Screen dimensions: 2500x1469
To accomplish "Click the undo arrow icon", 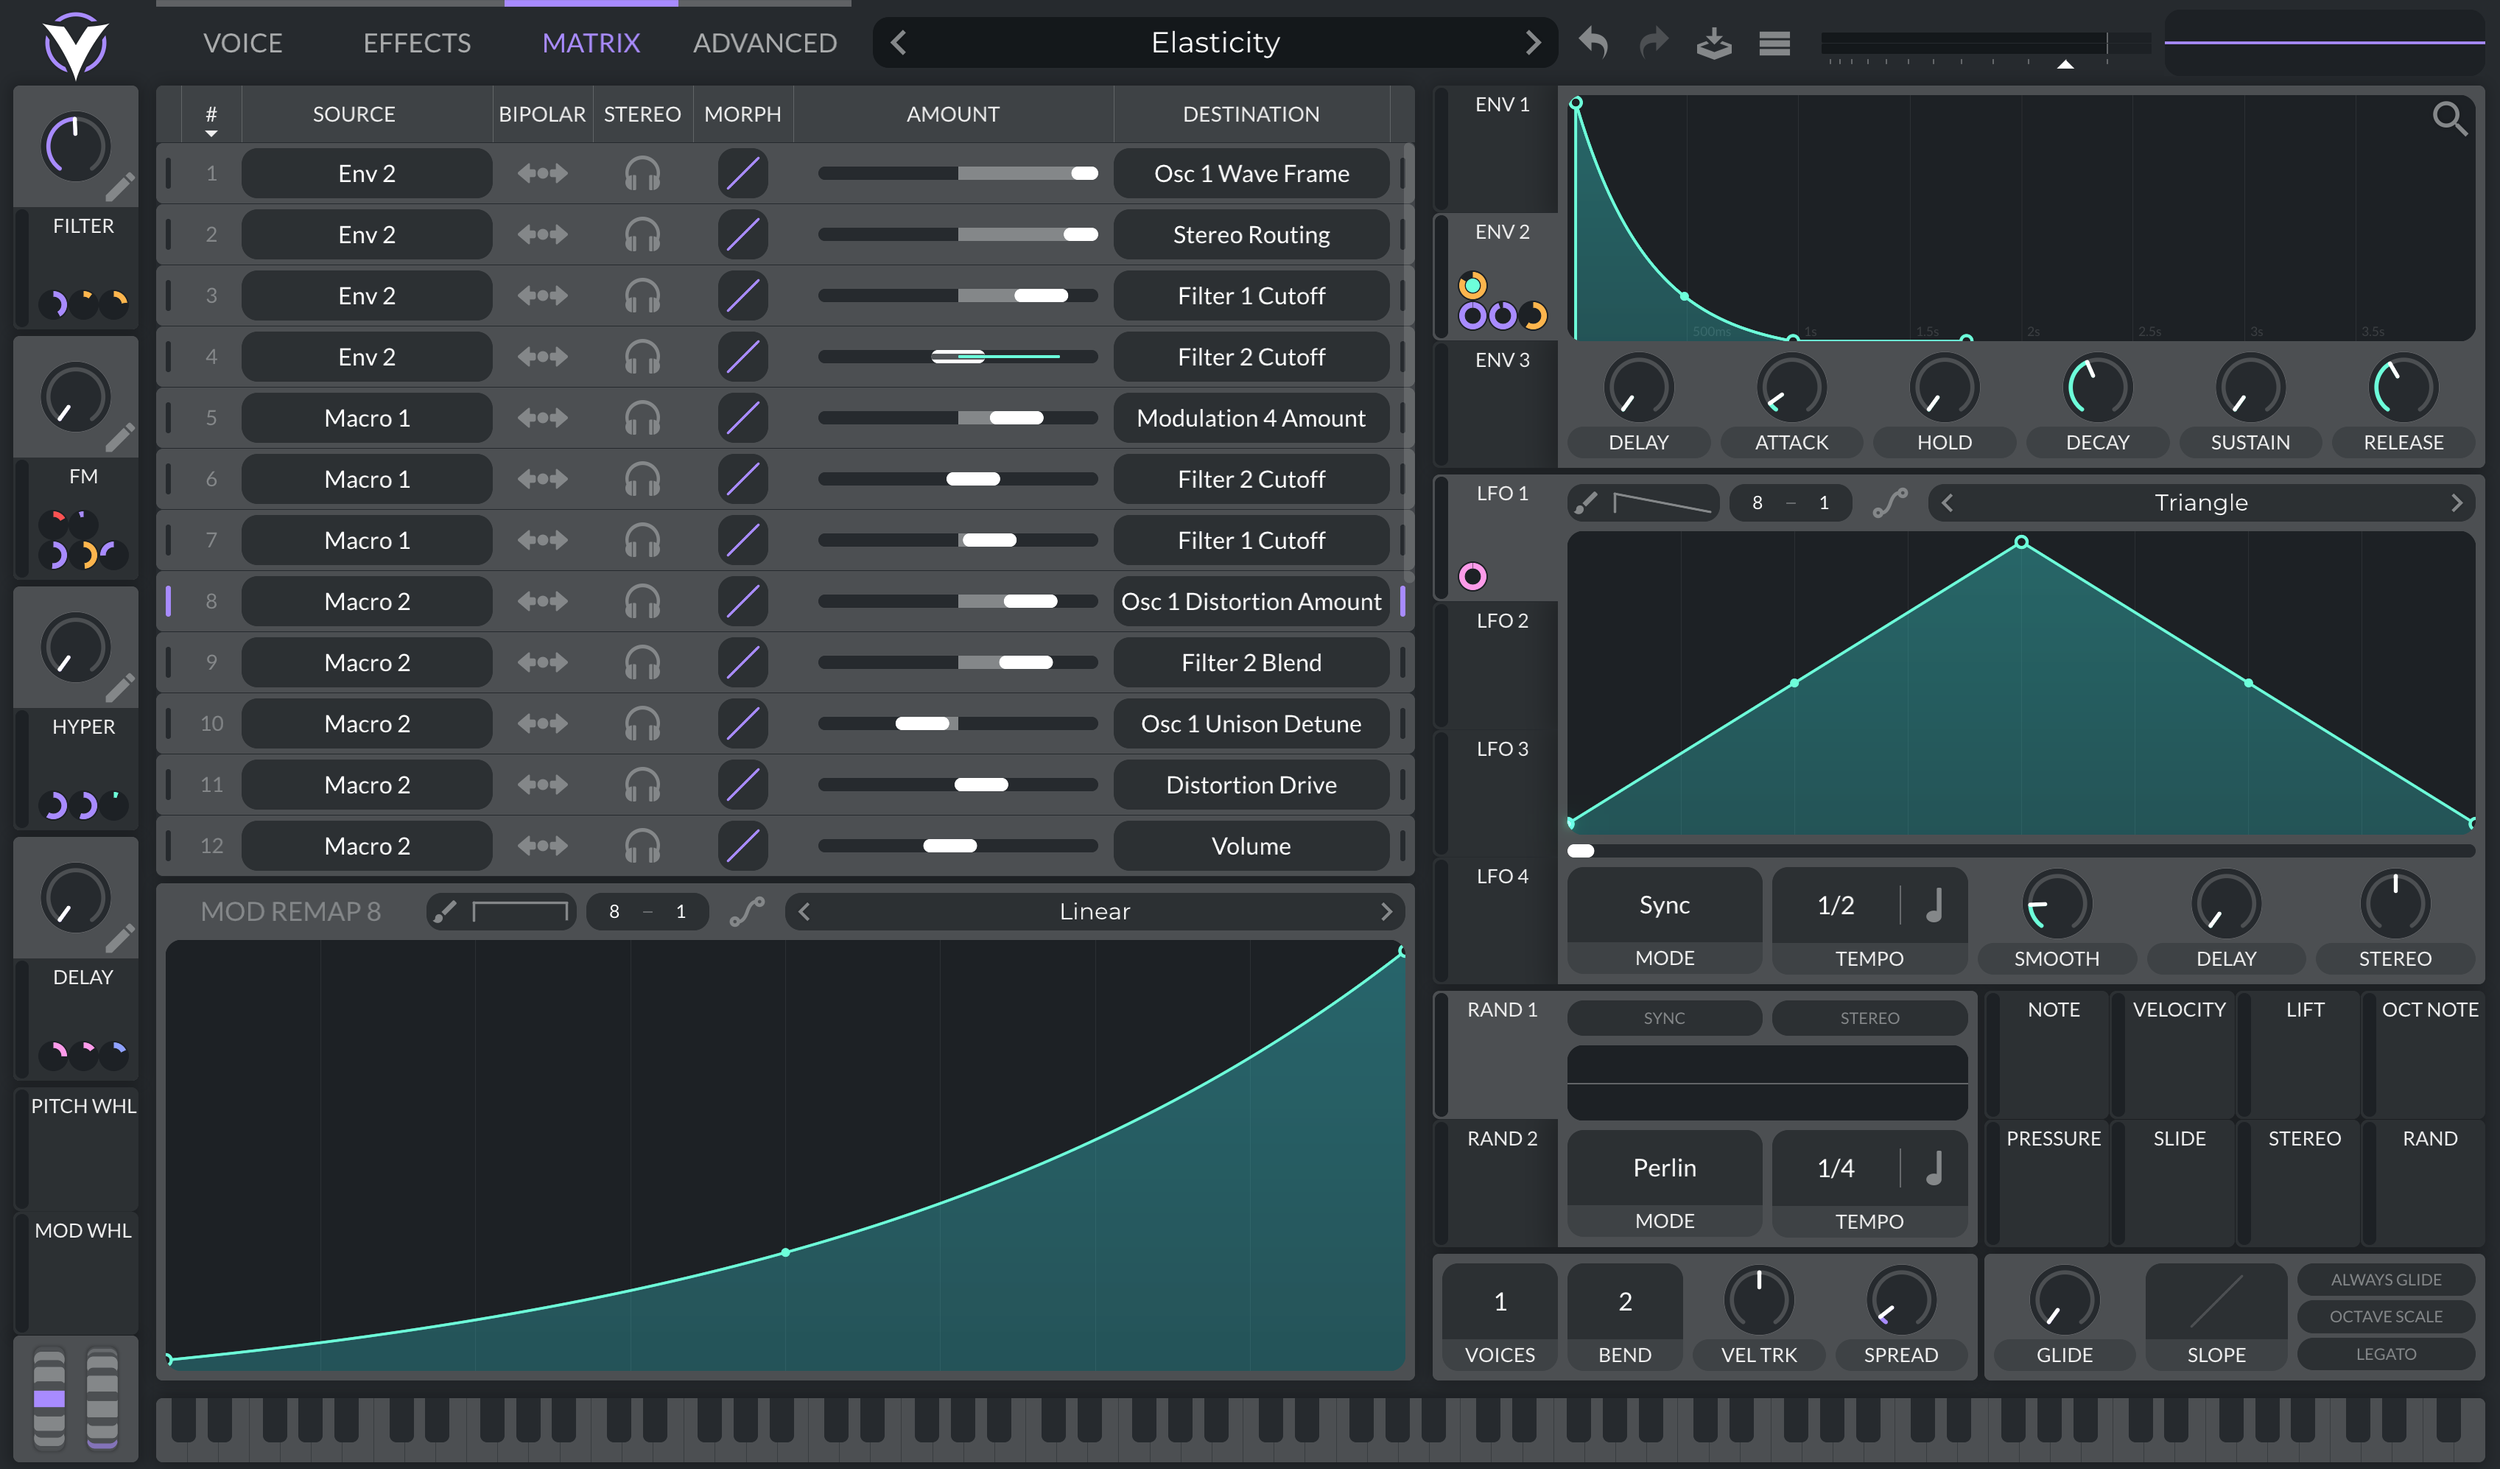I will (x=1593, y=43).
